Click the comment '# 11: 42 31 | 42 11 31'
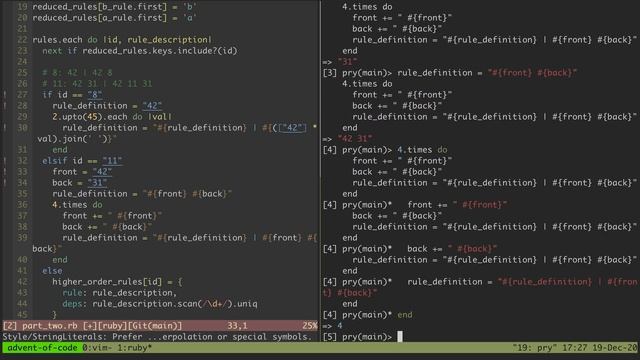Image resolution: width=640 pixels, height=360 pixels. pyautogui.click(x=97, y=84)
